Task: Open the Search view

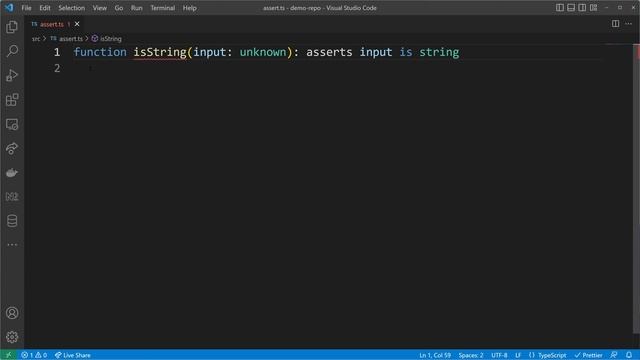Action: coord(12,51)
